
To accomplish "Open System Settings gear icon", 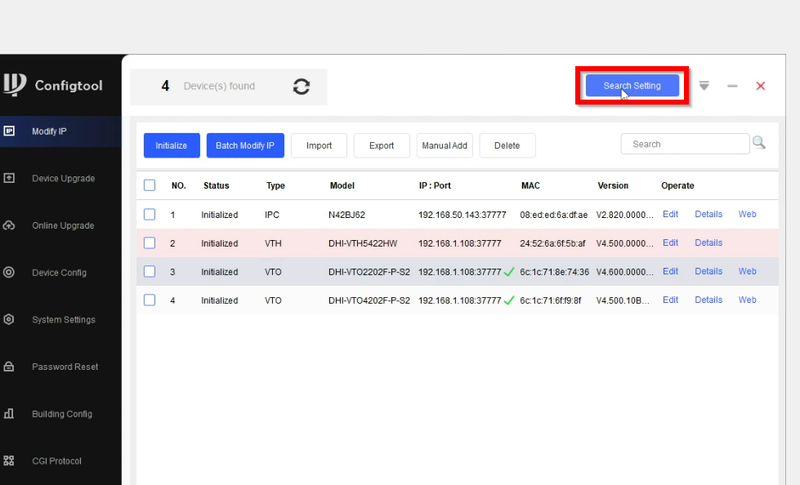I will 9,320.
